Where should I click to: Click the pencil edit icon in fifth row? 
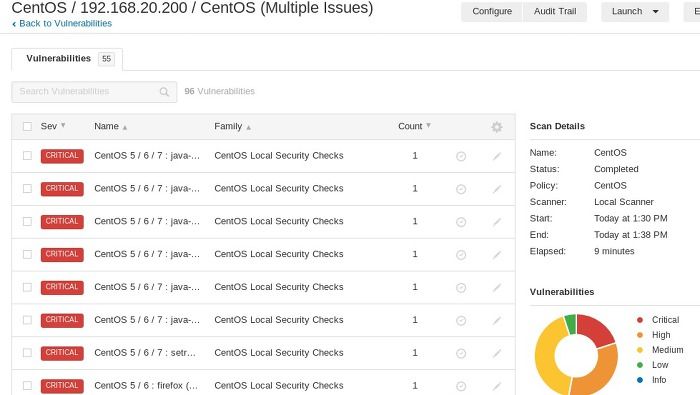(x=496, y=287)
